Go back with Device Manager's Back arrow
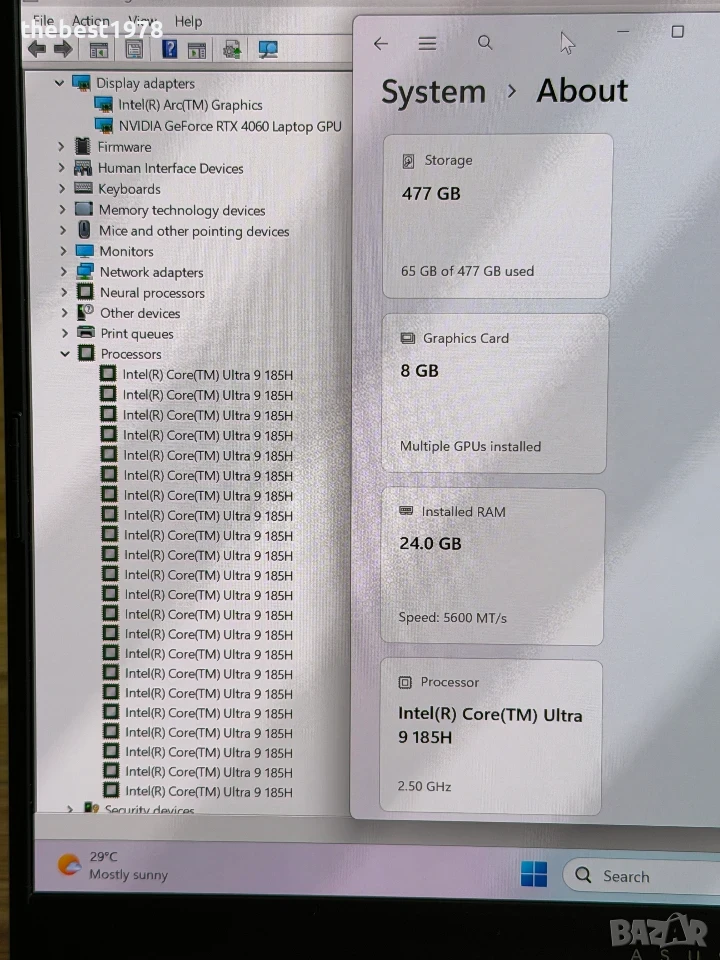The width and height of the screenshot is (720, 960). pos(37,50)
